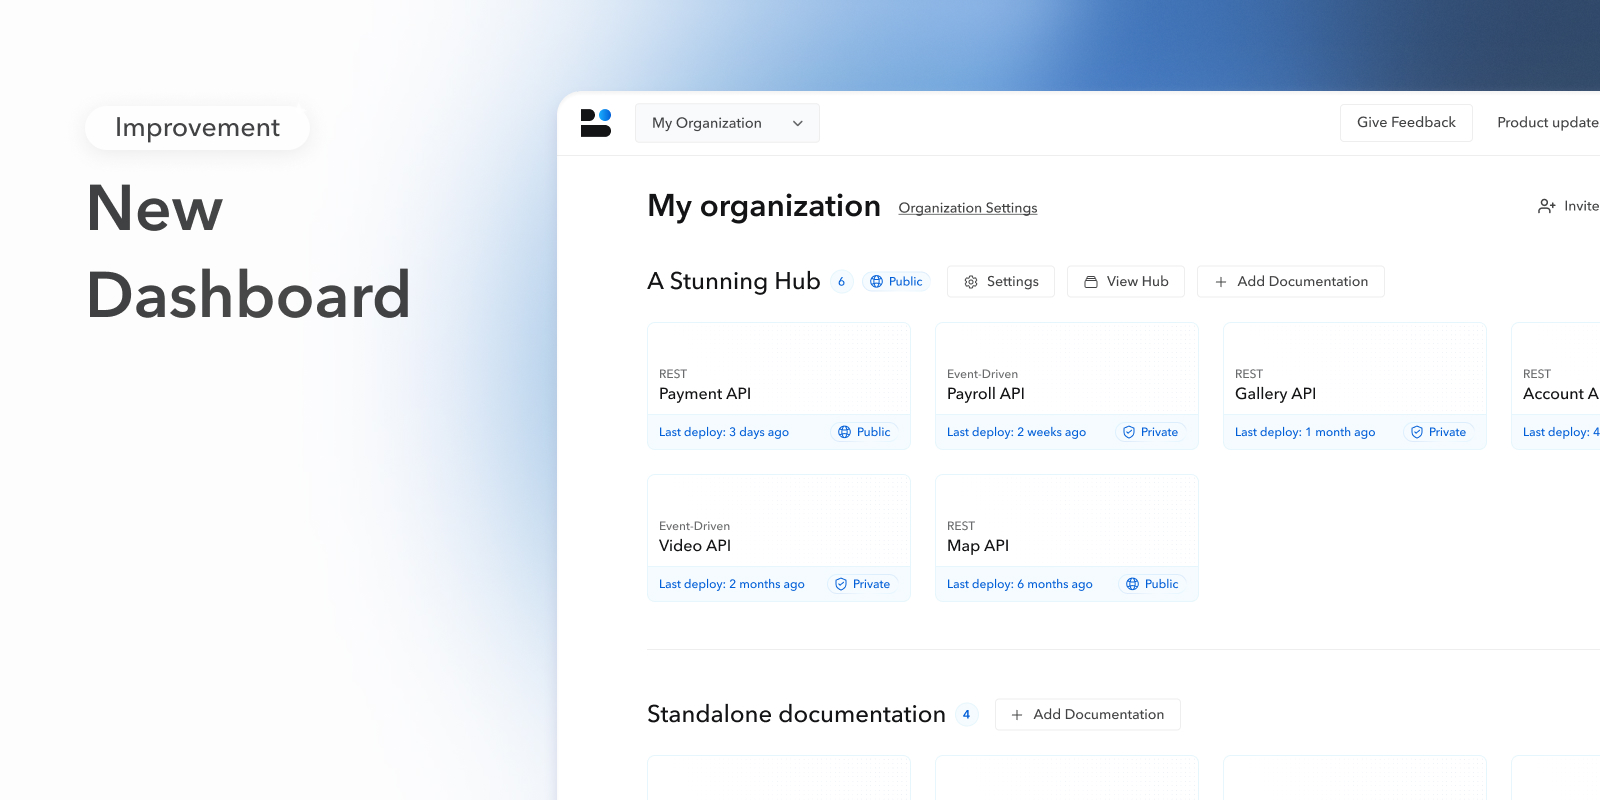Click the Private shield badge on Payroll API
Screen dimensions: 1600x800
pos(1150,432)
